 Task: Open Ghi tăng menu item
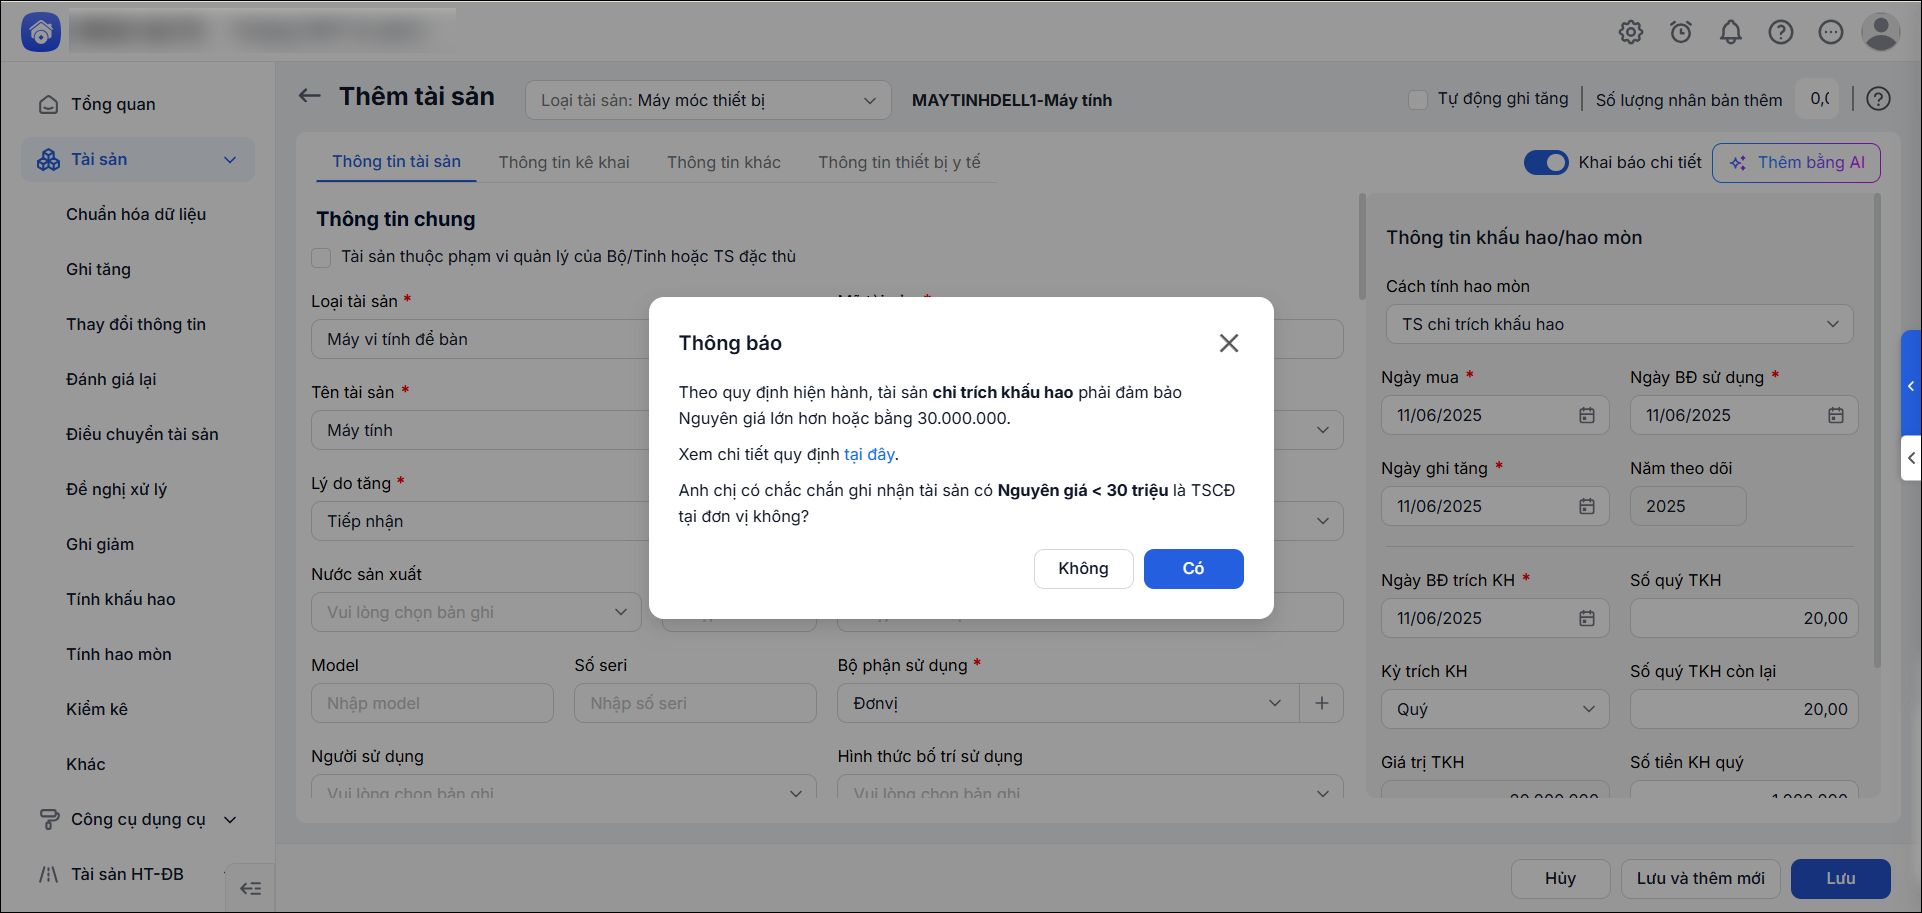click(98, 269)
